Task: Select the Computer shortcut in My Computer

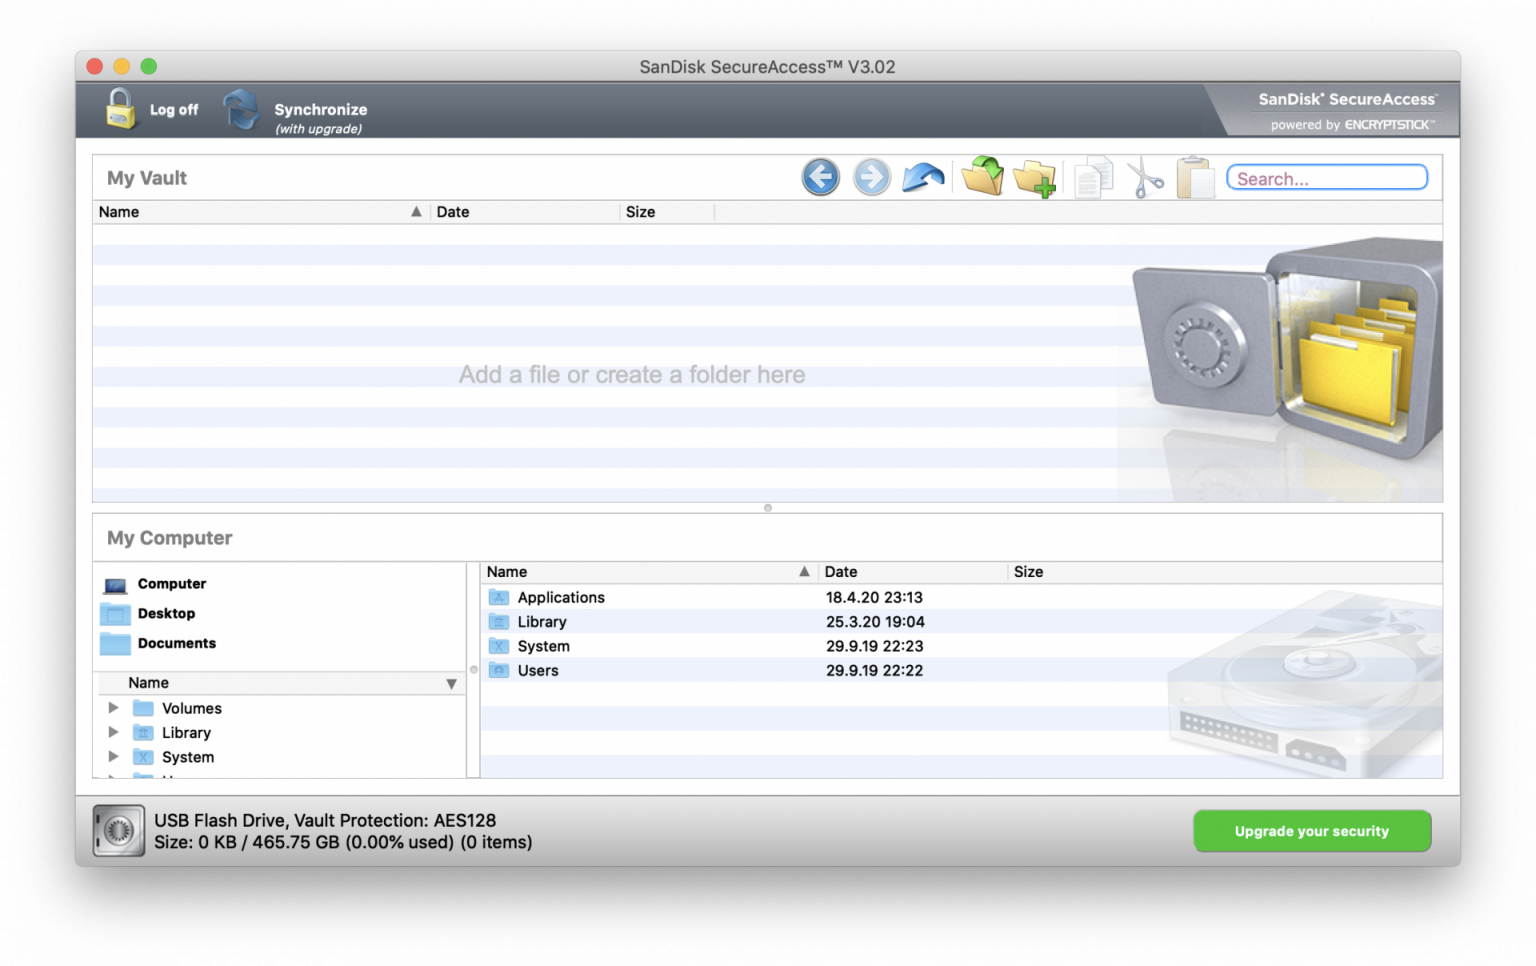Action: point(154,584)
